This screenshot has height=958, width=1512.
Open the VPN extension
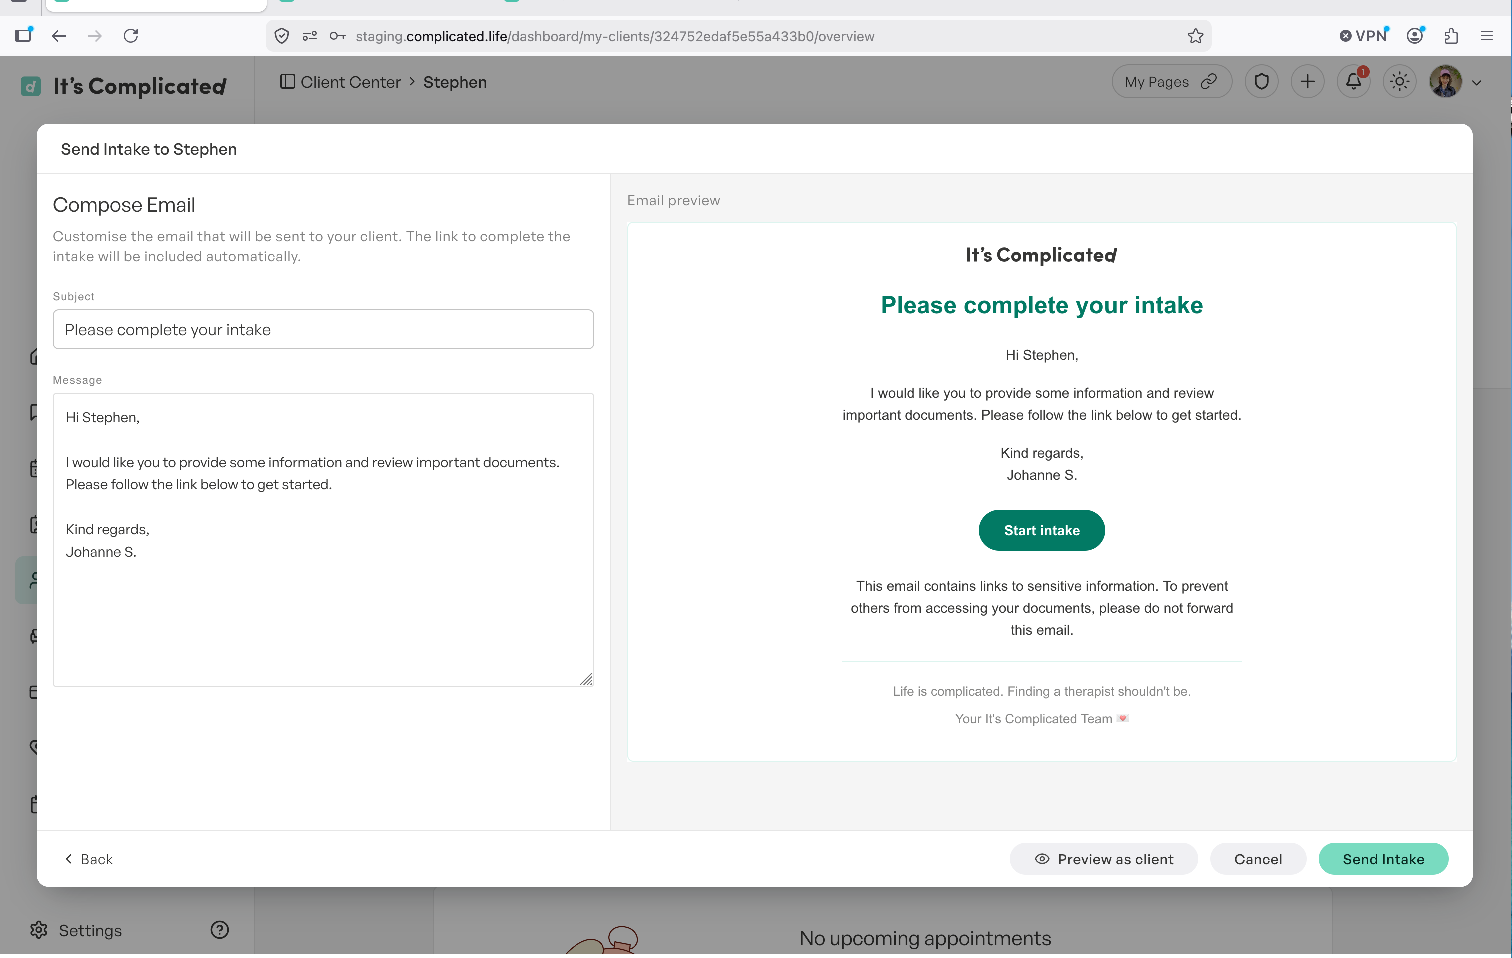click(x=1364, y=36)
